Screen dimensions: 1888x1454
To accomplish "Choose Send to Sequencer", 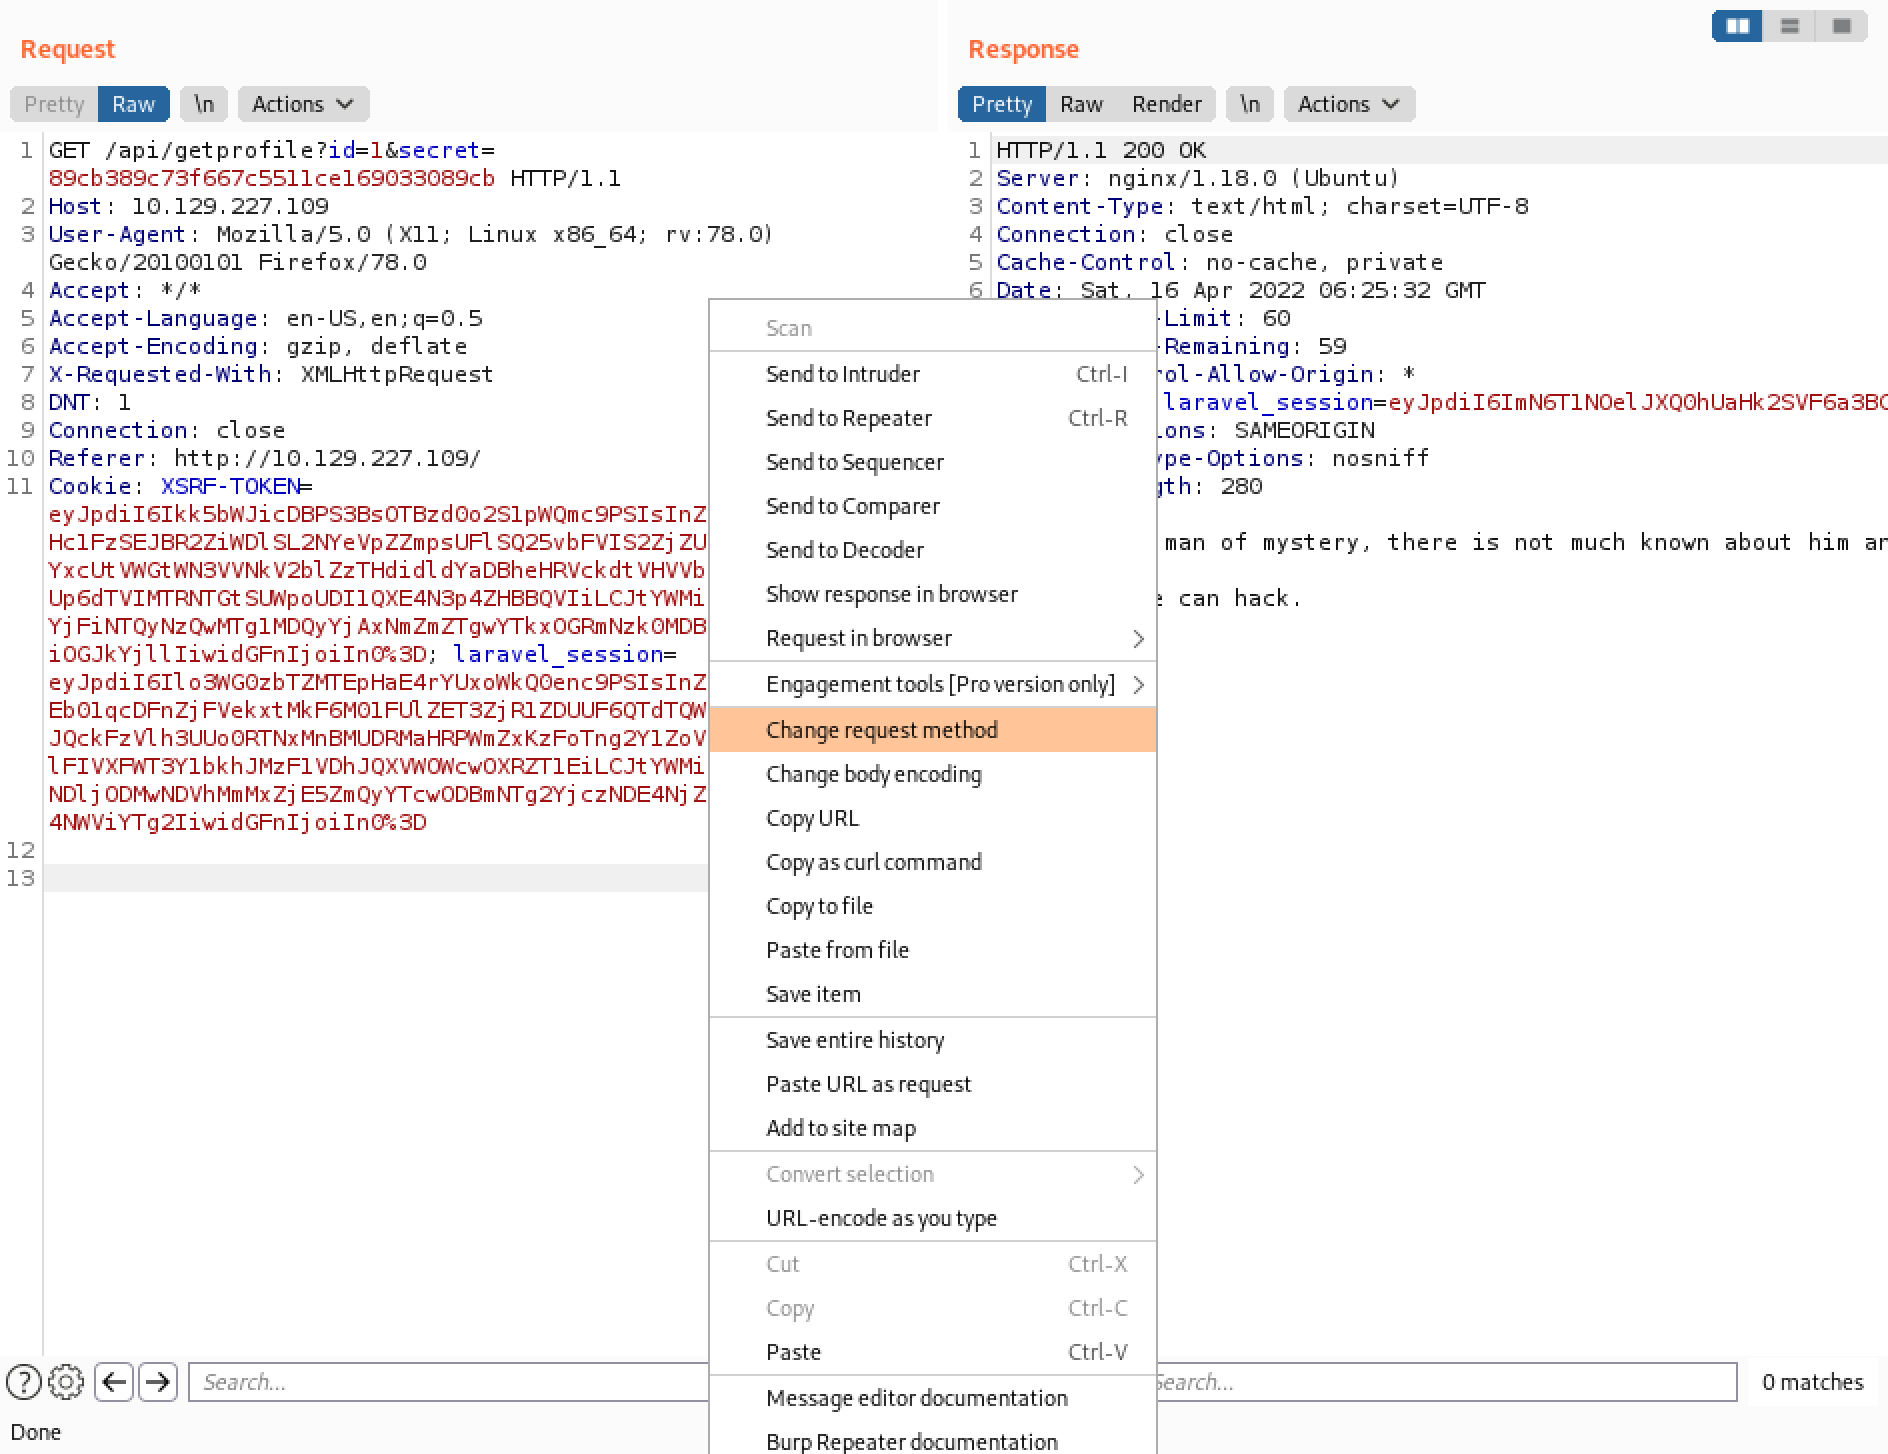I will tap(932, 462).
